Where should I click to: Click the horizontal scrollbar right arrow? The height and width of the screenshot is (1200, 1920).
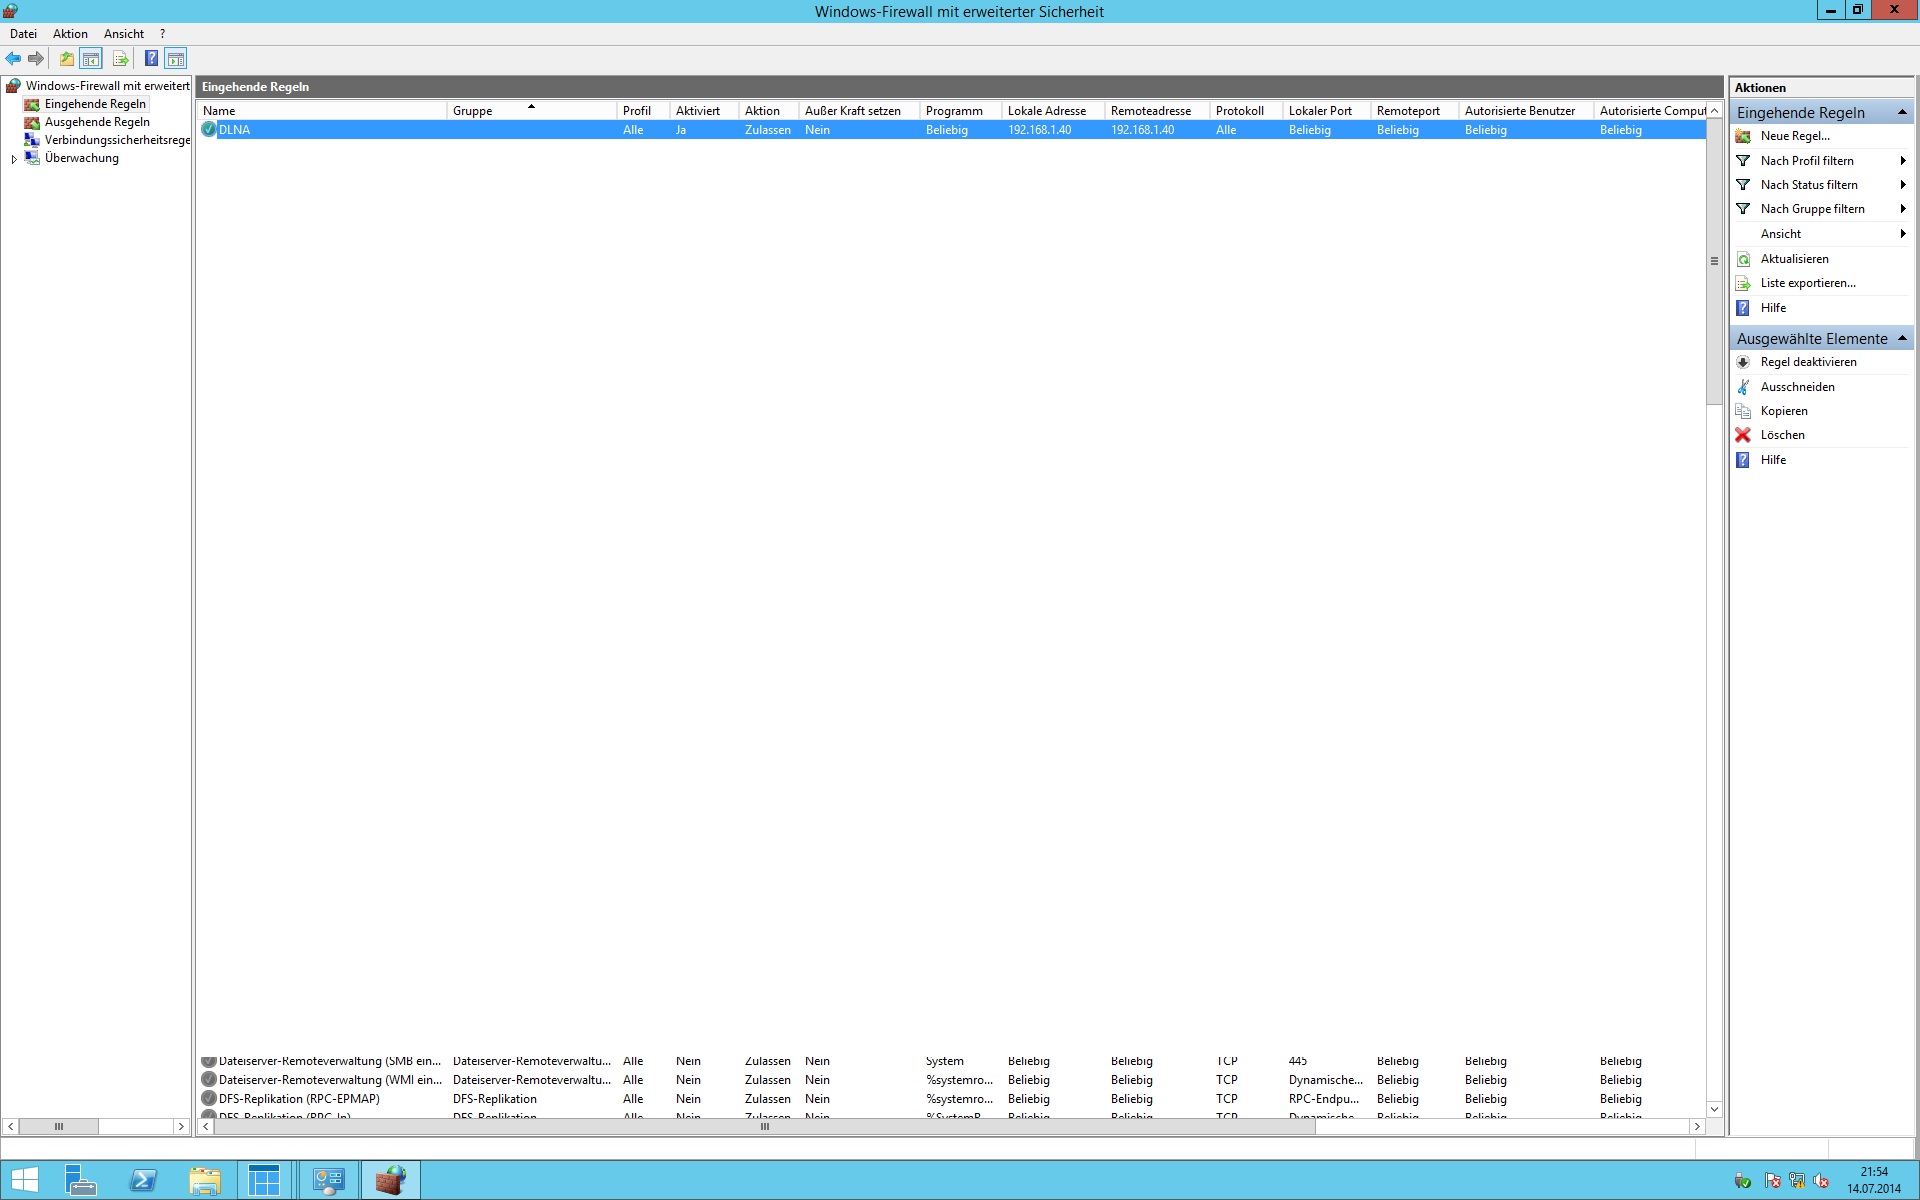(1696, 1126)
